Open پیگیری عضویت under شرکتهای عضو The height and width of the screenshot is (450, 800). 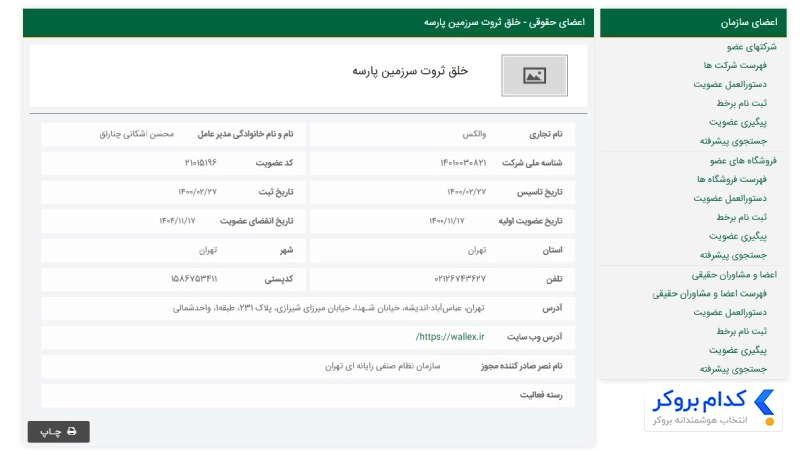[738, 122]
